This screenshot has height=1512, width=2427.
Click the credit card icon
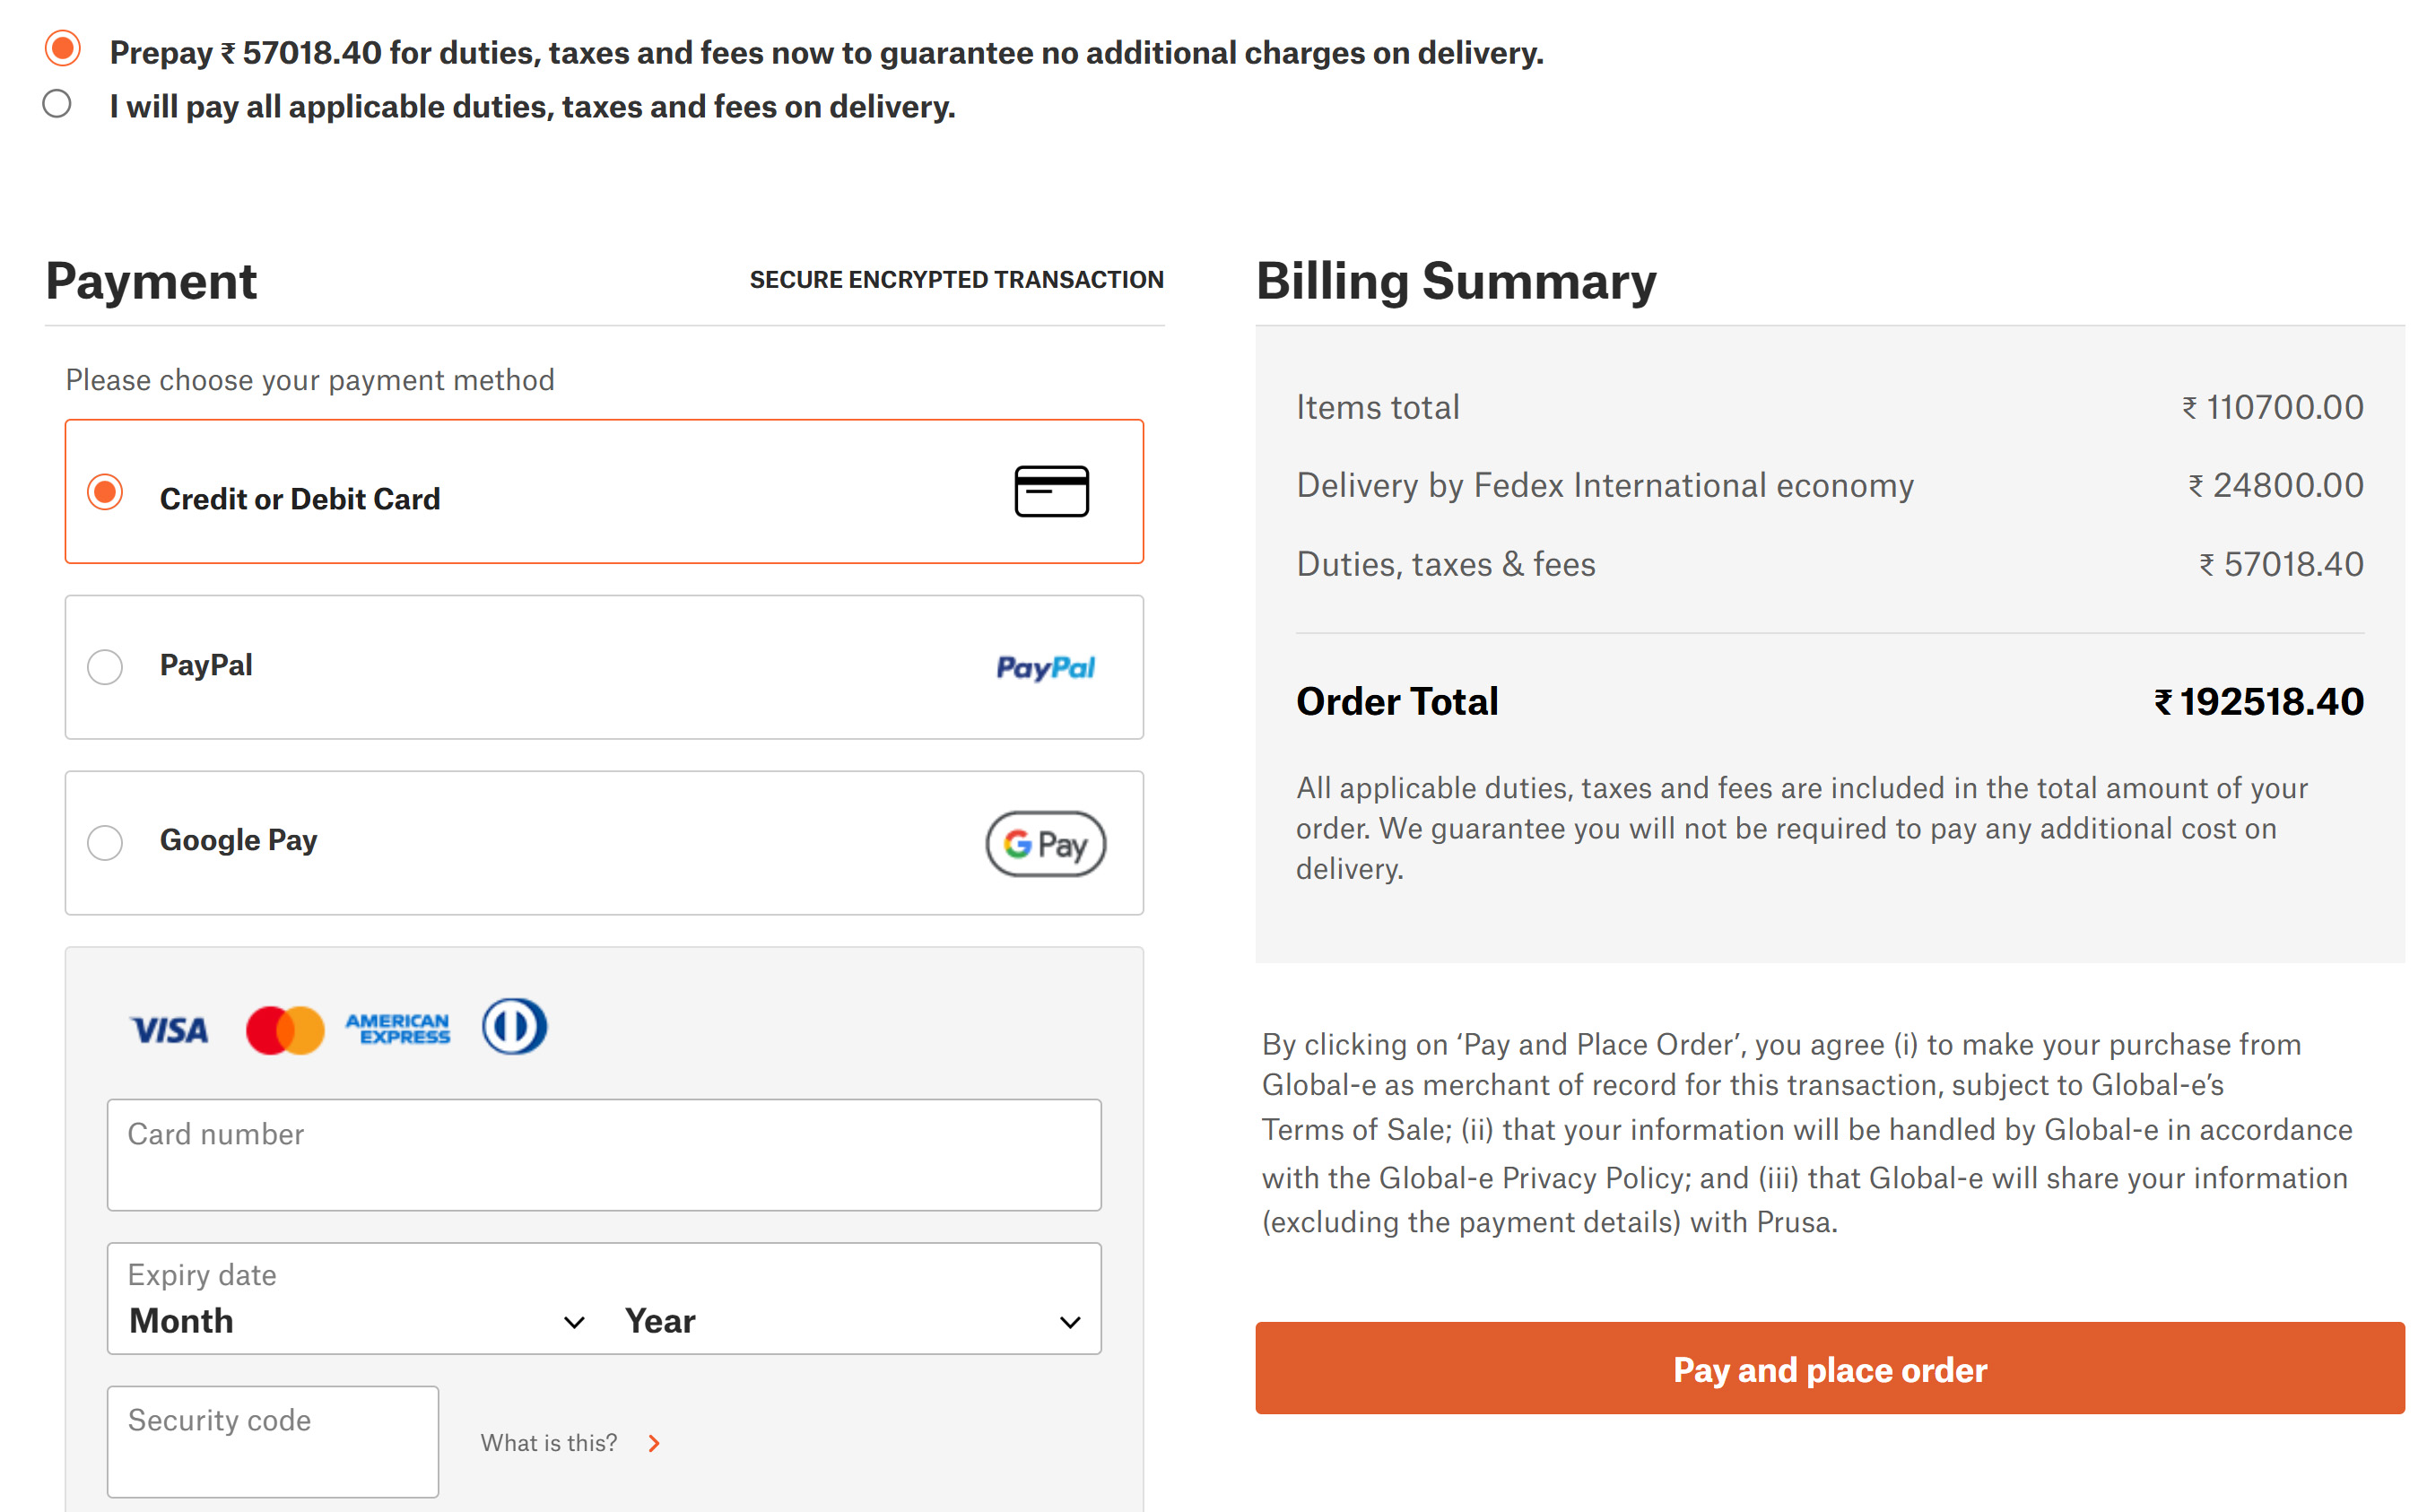click(1051, 491)
